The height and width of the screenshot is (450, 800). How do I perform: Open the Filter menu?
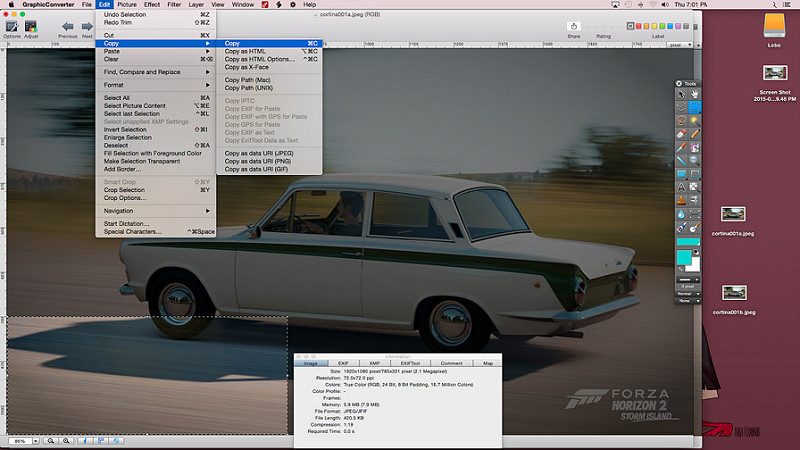pos(174,5)
